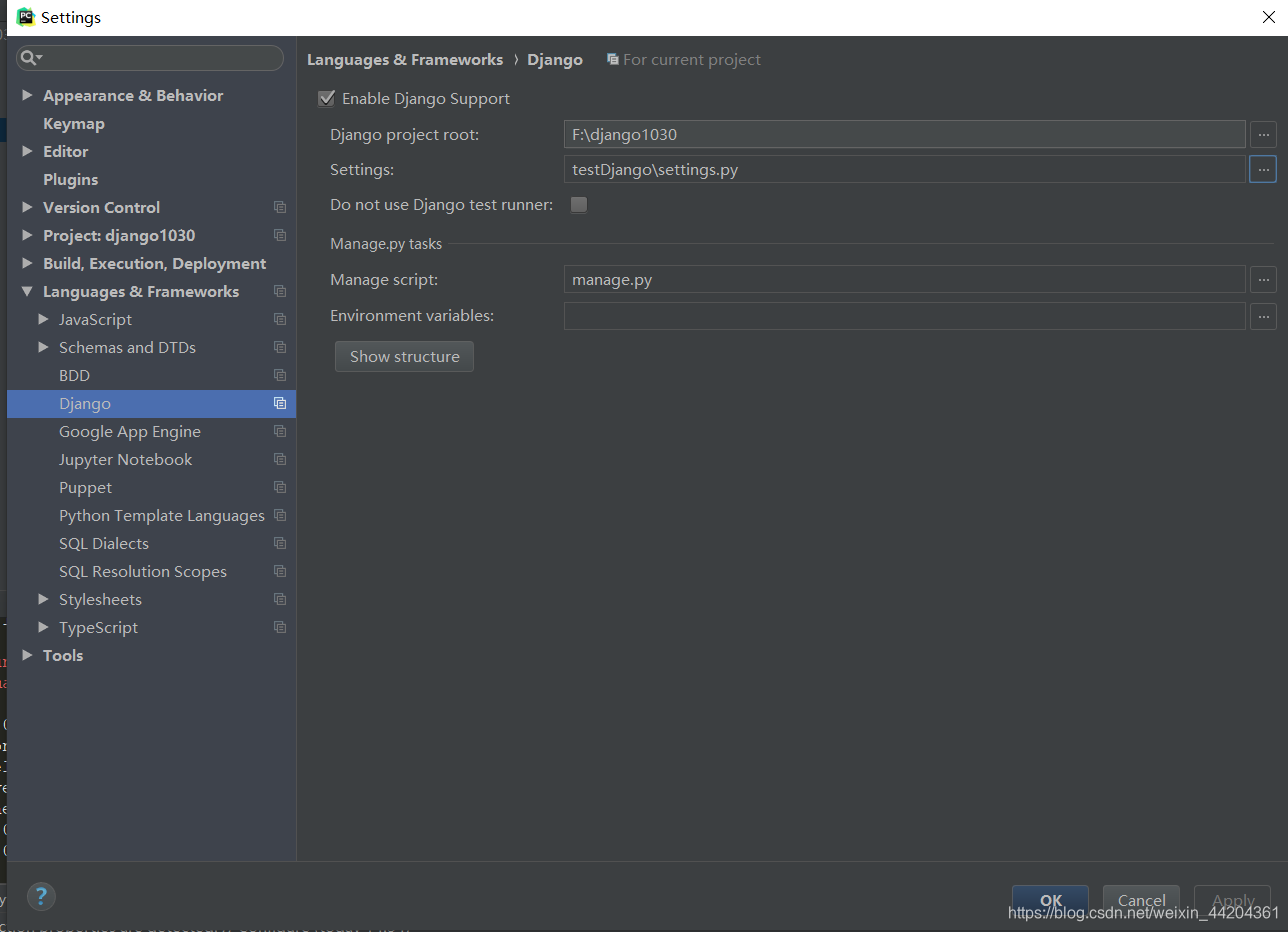The width and height of the screenshot is (1288, 932).
Task: Click the empty Environment variables field
Action: [x=905, y=316]
